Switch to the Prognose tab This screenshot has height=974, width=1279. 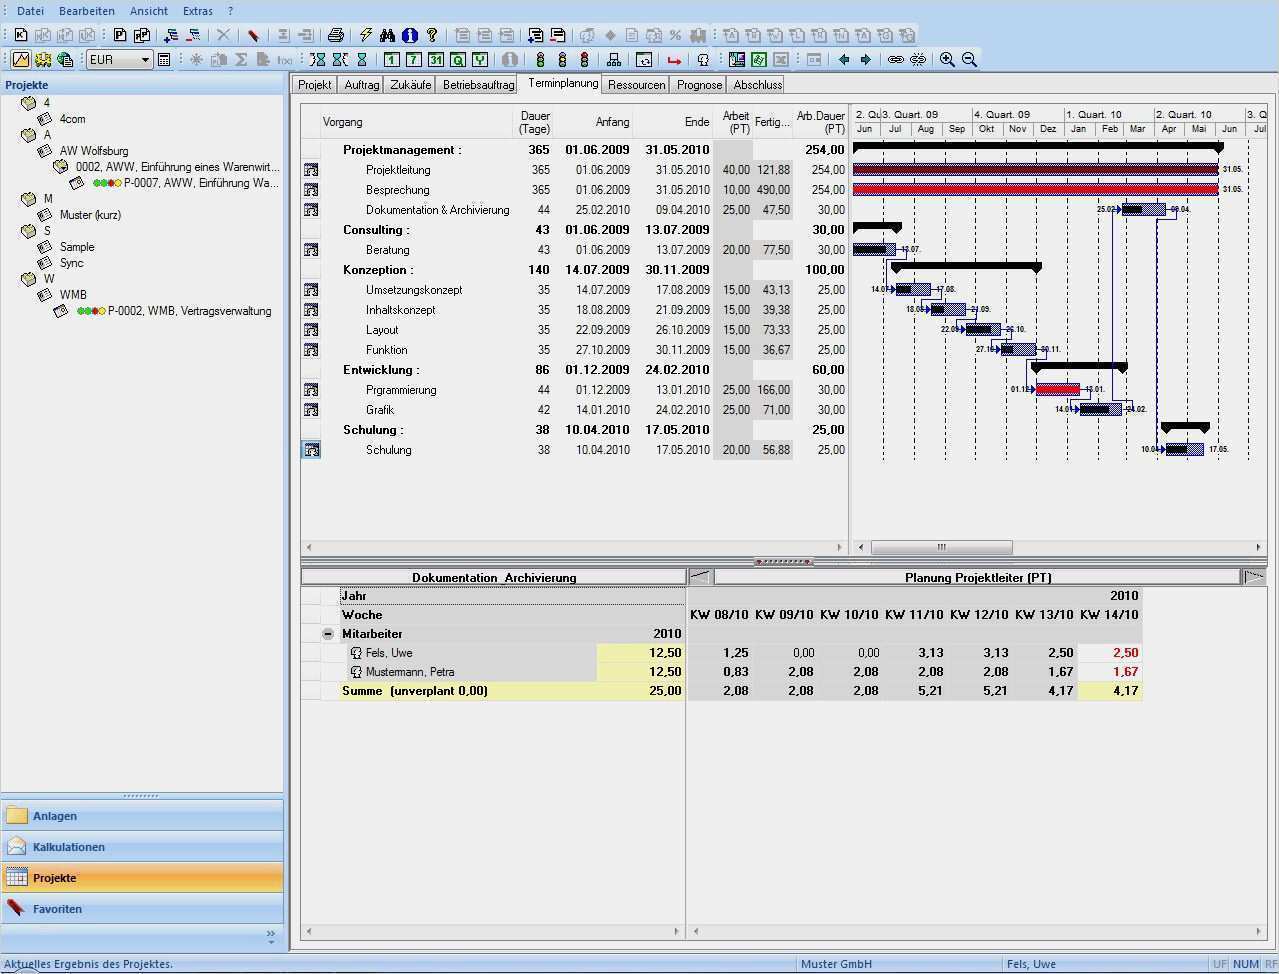click(699, 85)
